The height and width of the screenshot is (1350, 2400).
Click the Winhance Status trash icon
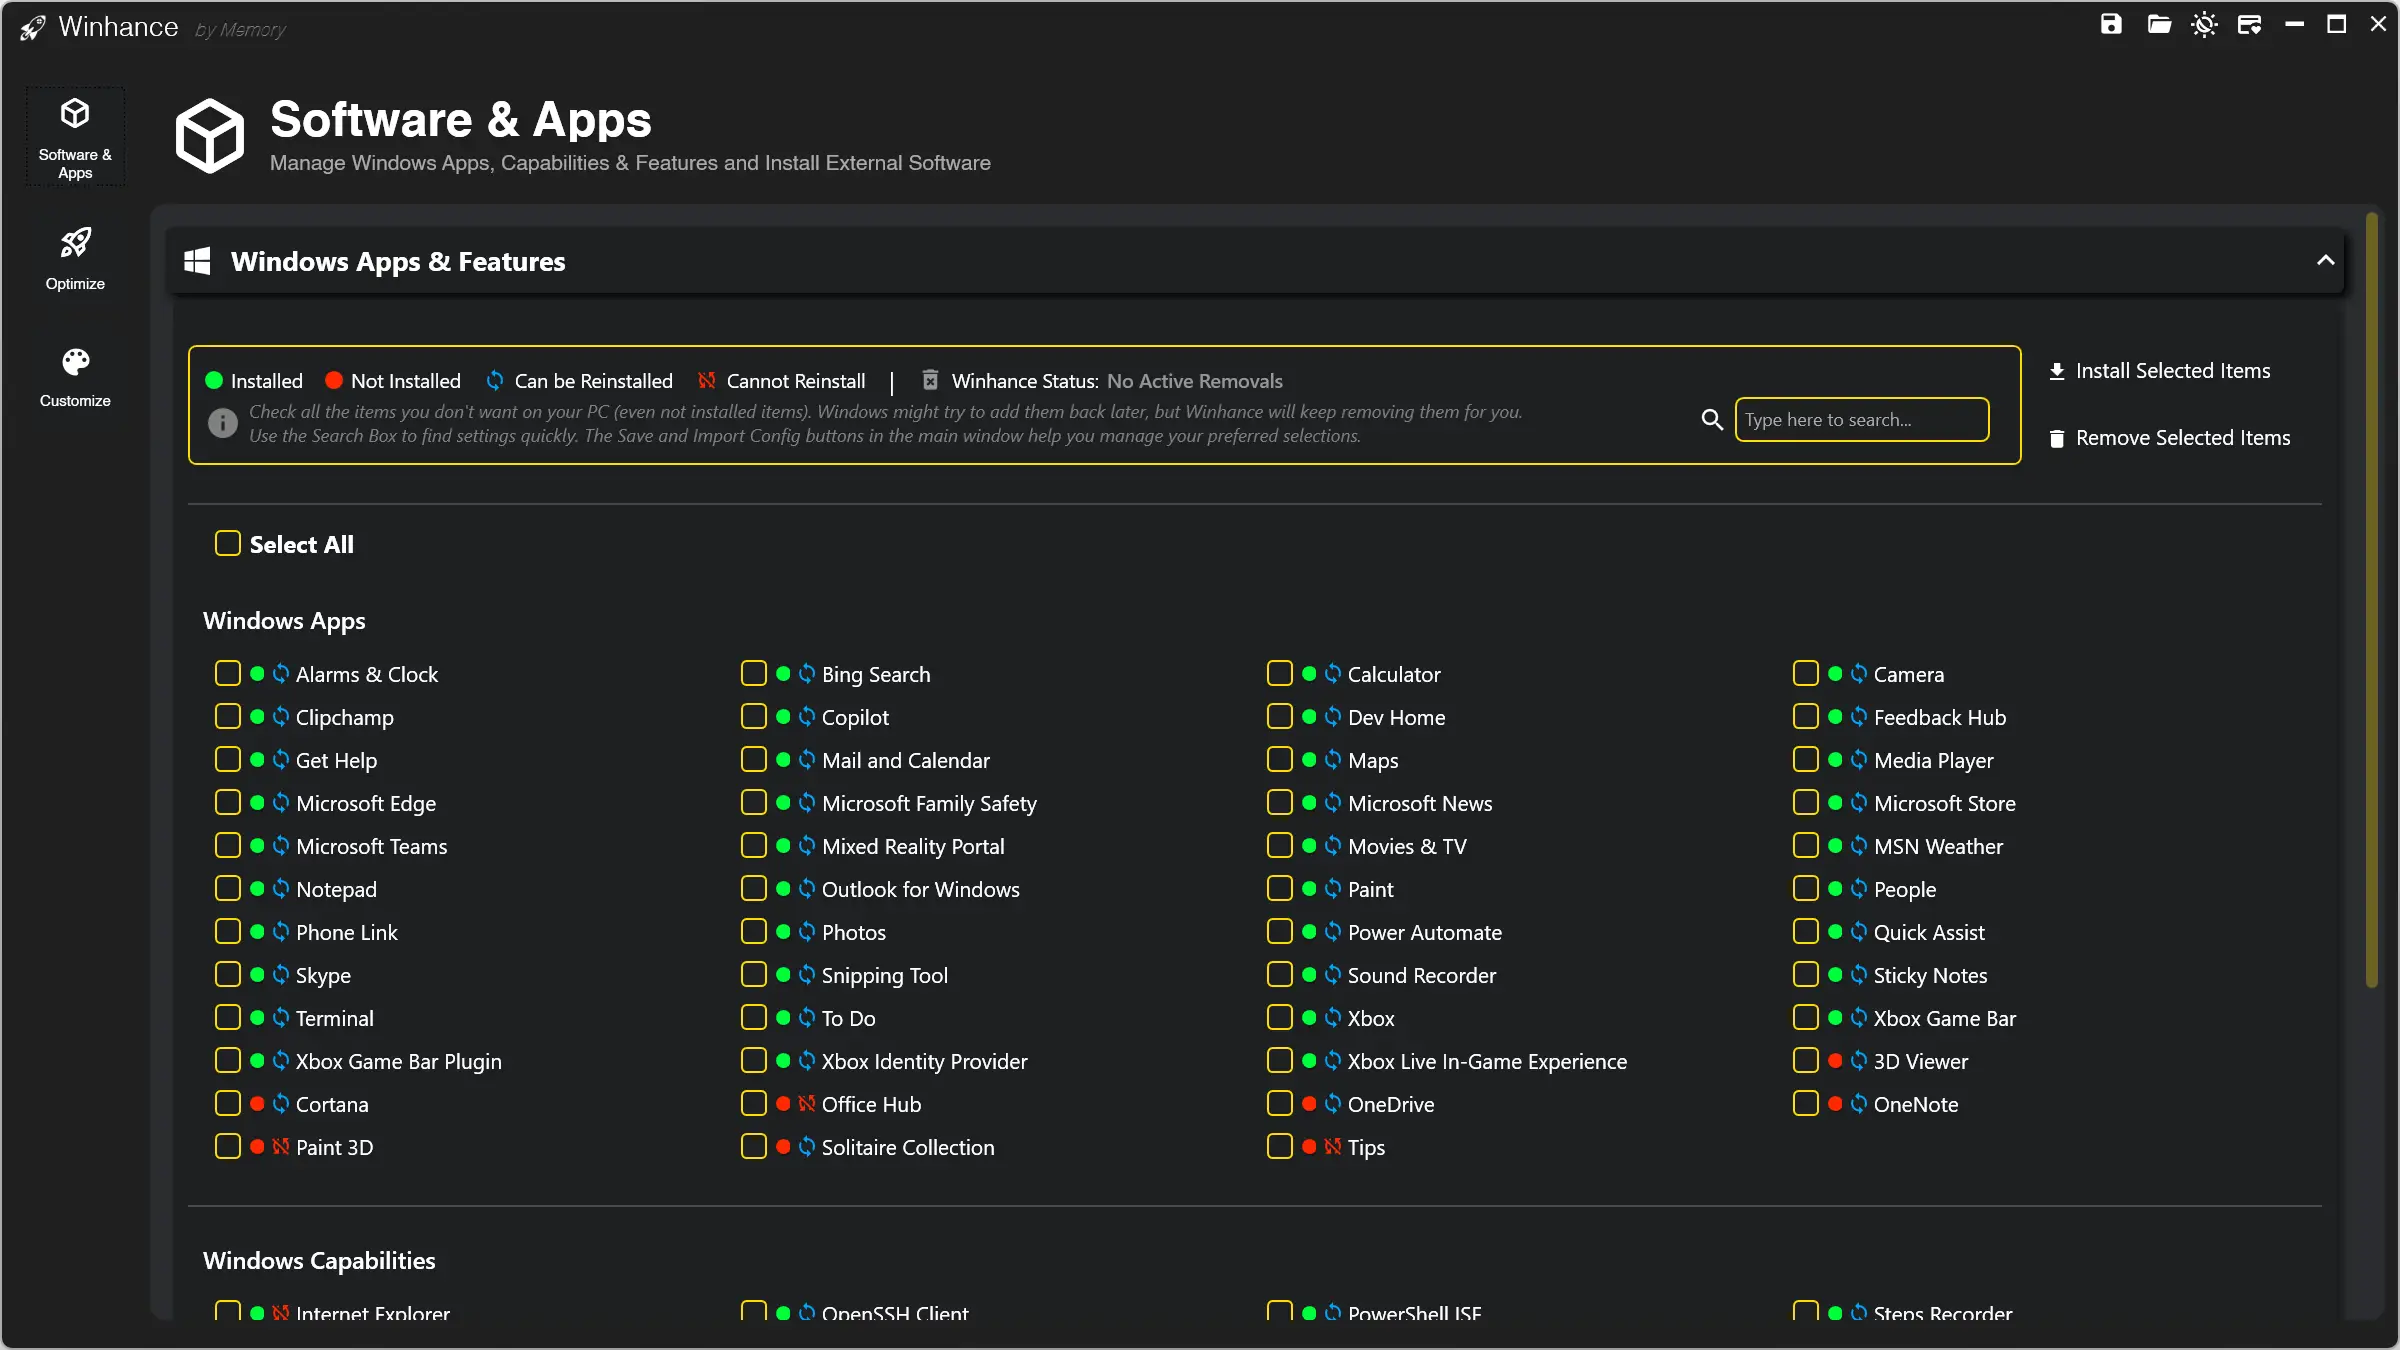pyautogui.click(x=930, y=380)
